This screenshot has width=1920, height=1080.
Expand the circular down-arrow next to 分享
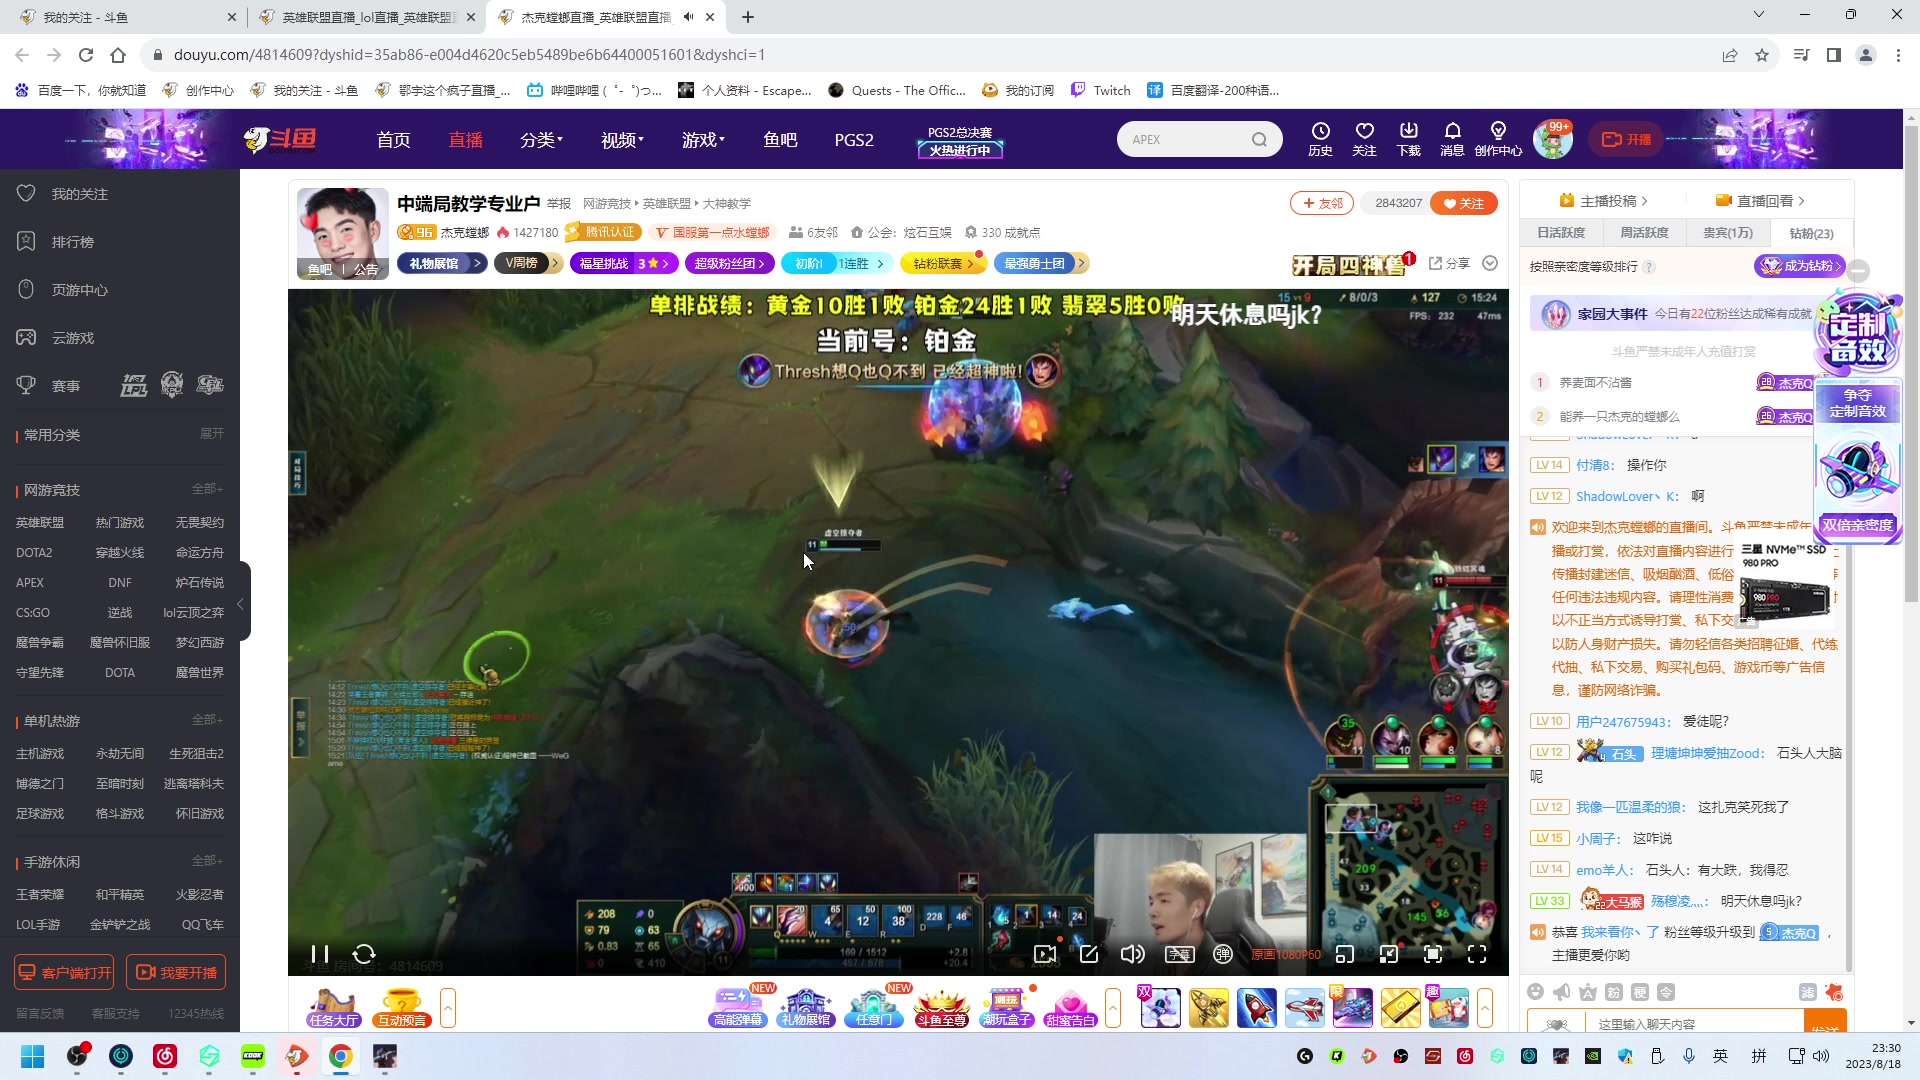tap(1490, 263)
